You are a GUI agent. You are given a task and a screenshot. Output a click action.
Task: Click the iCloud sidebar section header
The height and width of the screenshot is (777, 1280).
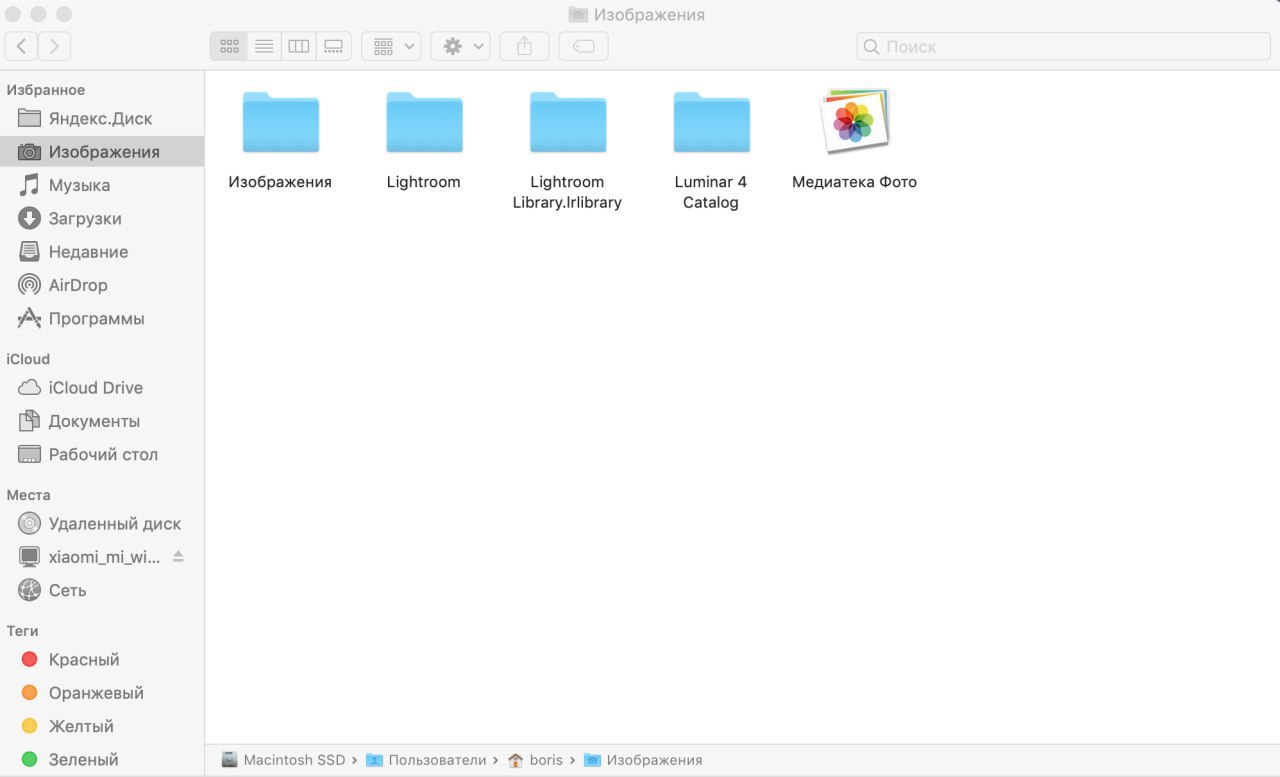(x=28, y=359)
